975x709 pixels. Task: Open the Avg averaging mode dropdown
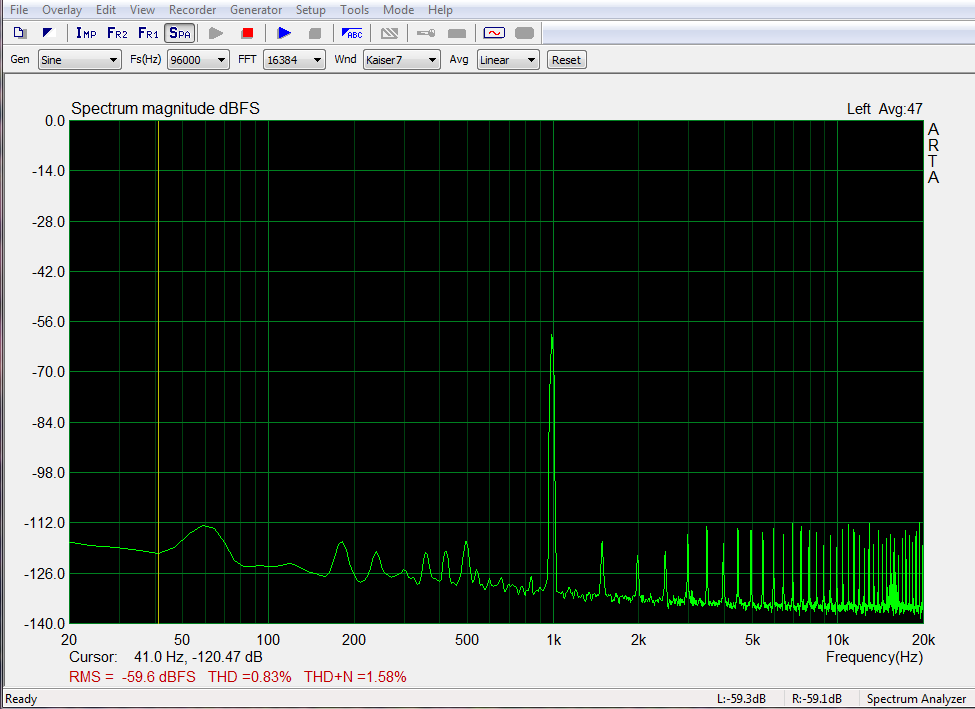508,60
